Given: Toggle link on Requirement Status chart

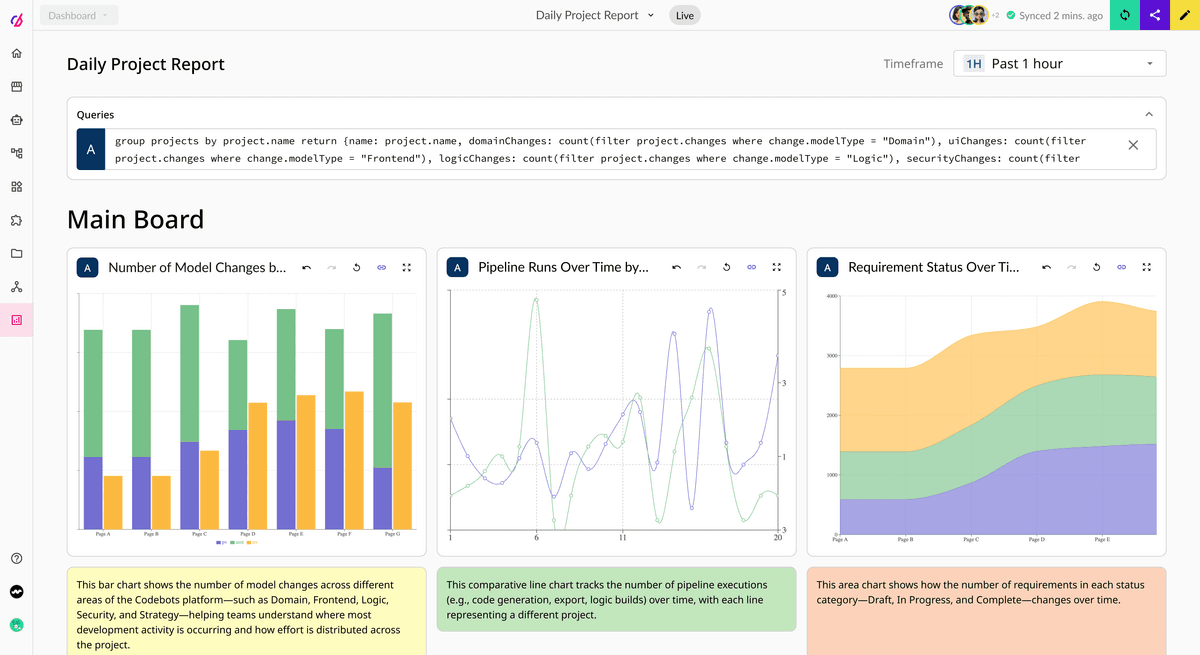Looking at the screenshot, I should 1121,267.
